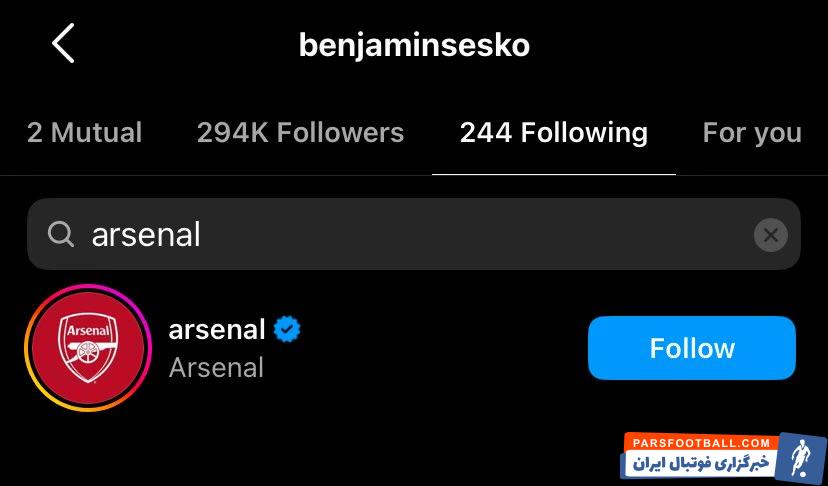Go to the For you tab
Image resolution: width=828 pixels, height=486 pixels.
752,133
